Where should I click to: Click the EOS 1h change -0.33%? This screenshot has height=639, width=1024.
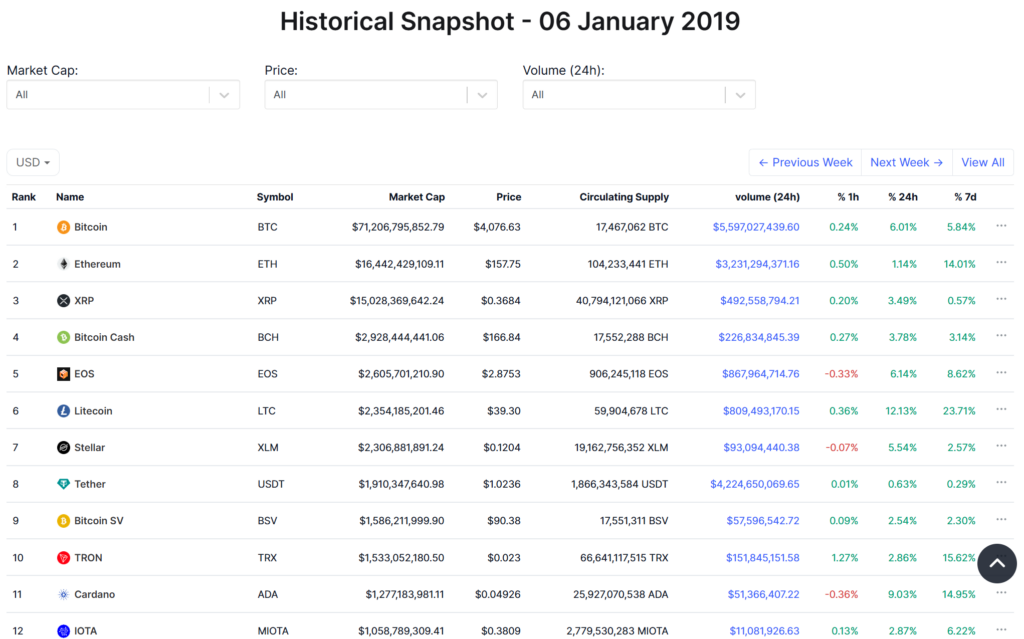tap(841, 374)
